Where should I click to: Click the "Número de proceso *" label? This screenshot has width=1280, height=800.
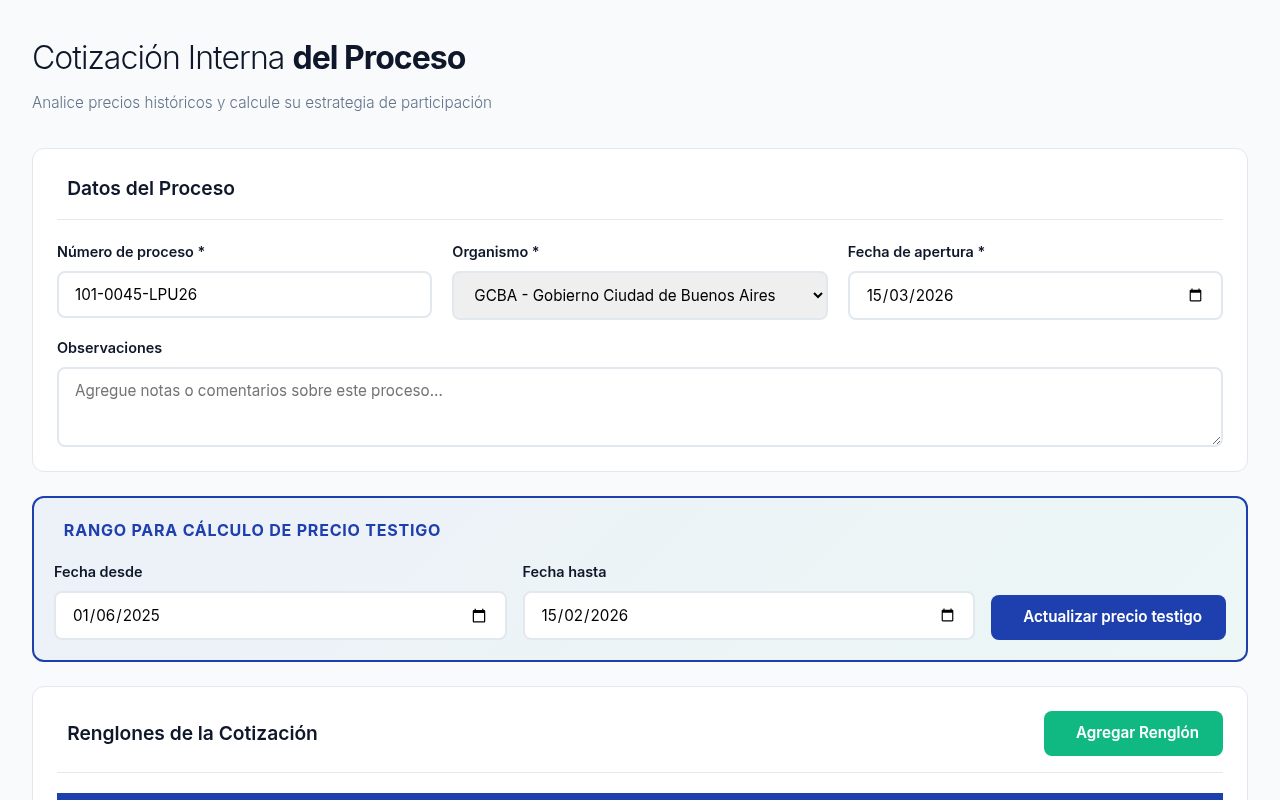click(x=130, y=252)
